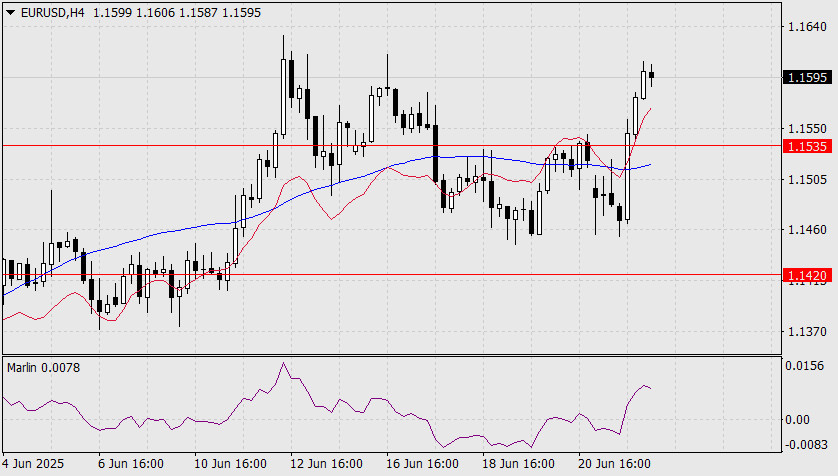The height and width of the screenshot is (476, 838).
Task: Click the 1.1640 price scale label
Action: point(807,26)
